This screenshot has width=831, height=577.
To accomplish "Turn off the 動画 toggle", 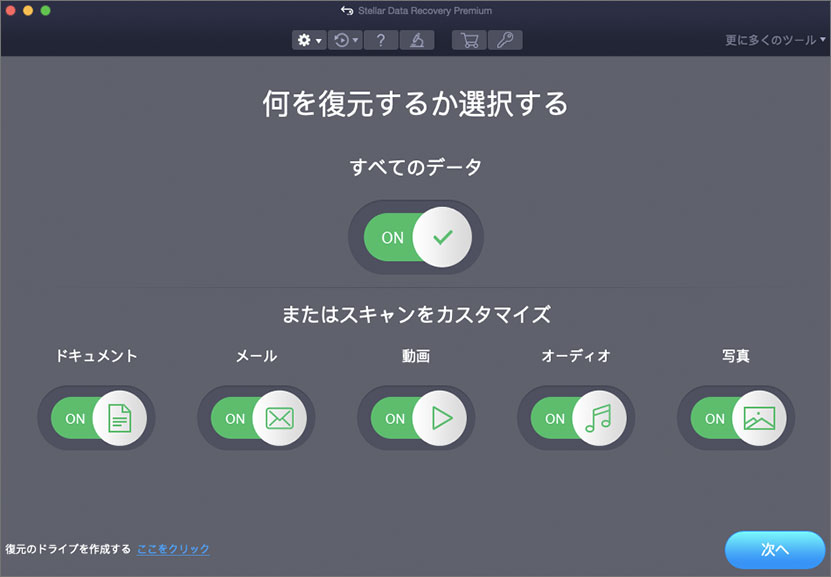I will click(416, 418).
